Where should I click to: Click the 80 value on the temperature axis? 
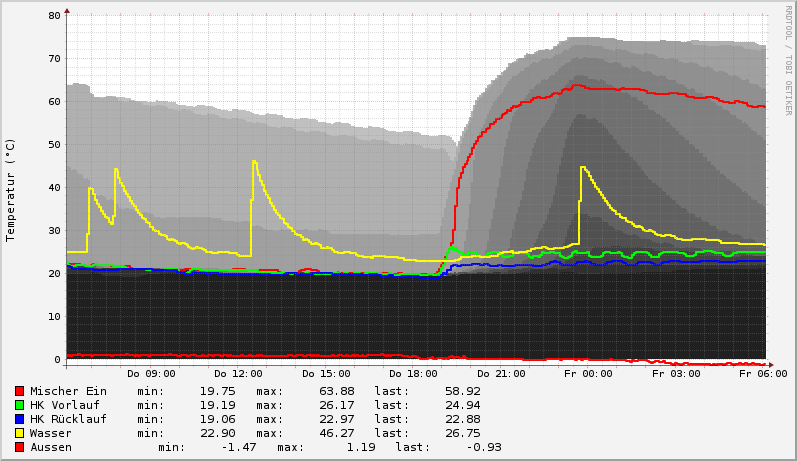(53, 16)
